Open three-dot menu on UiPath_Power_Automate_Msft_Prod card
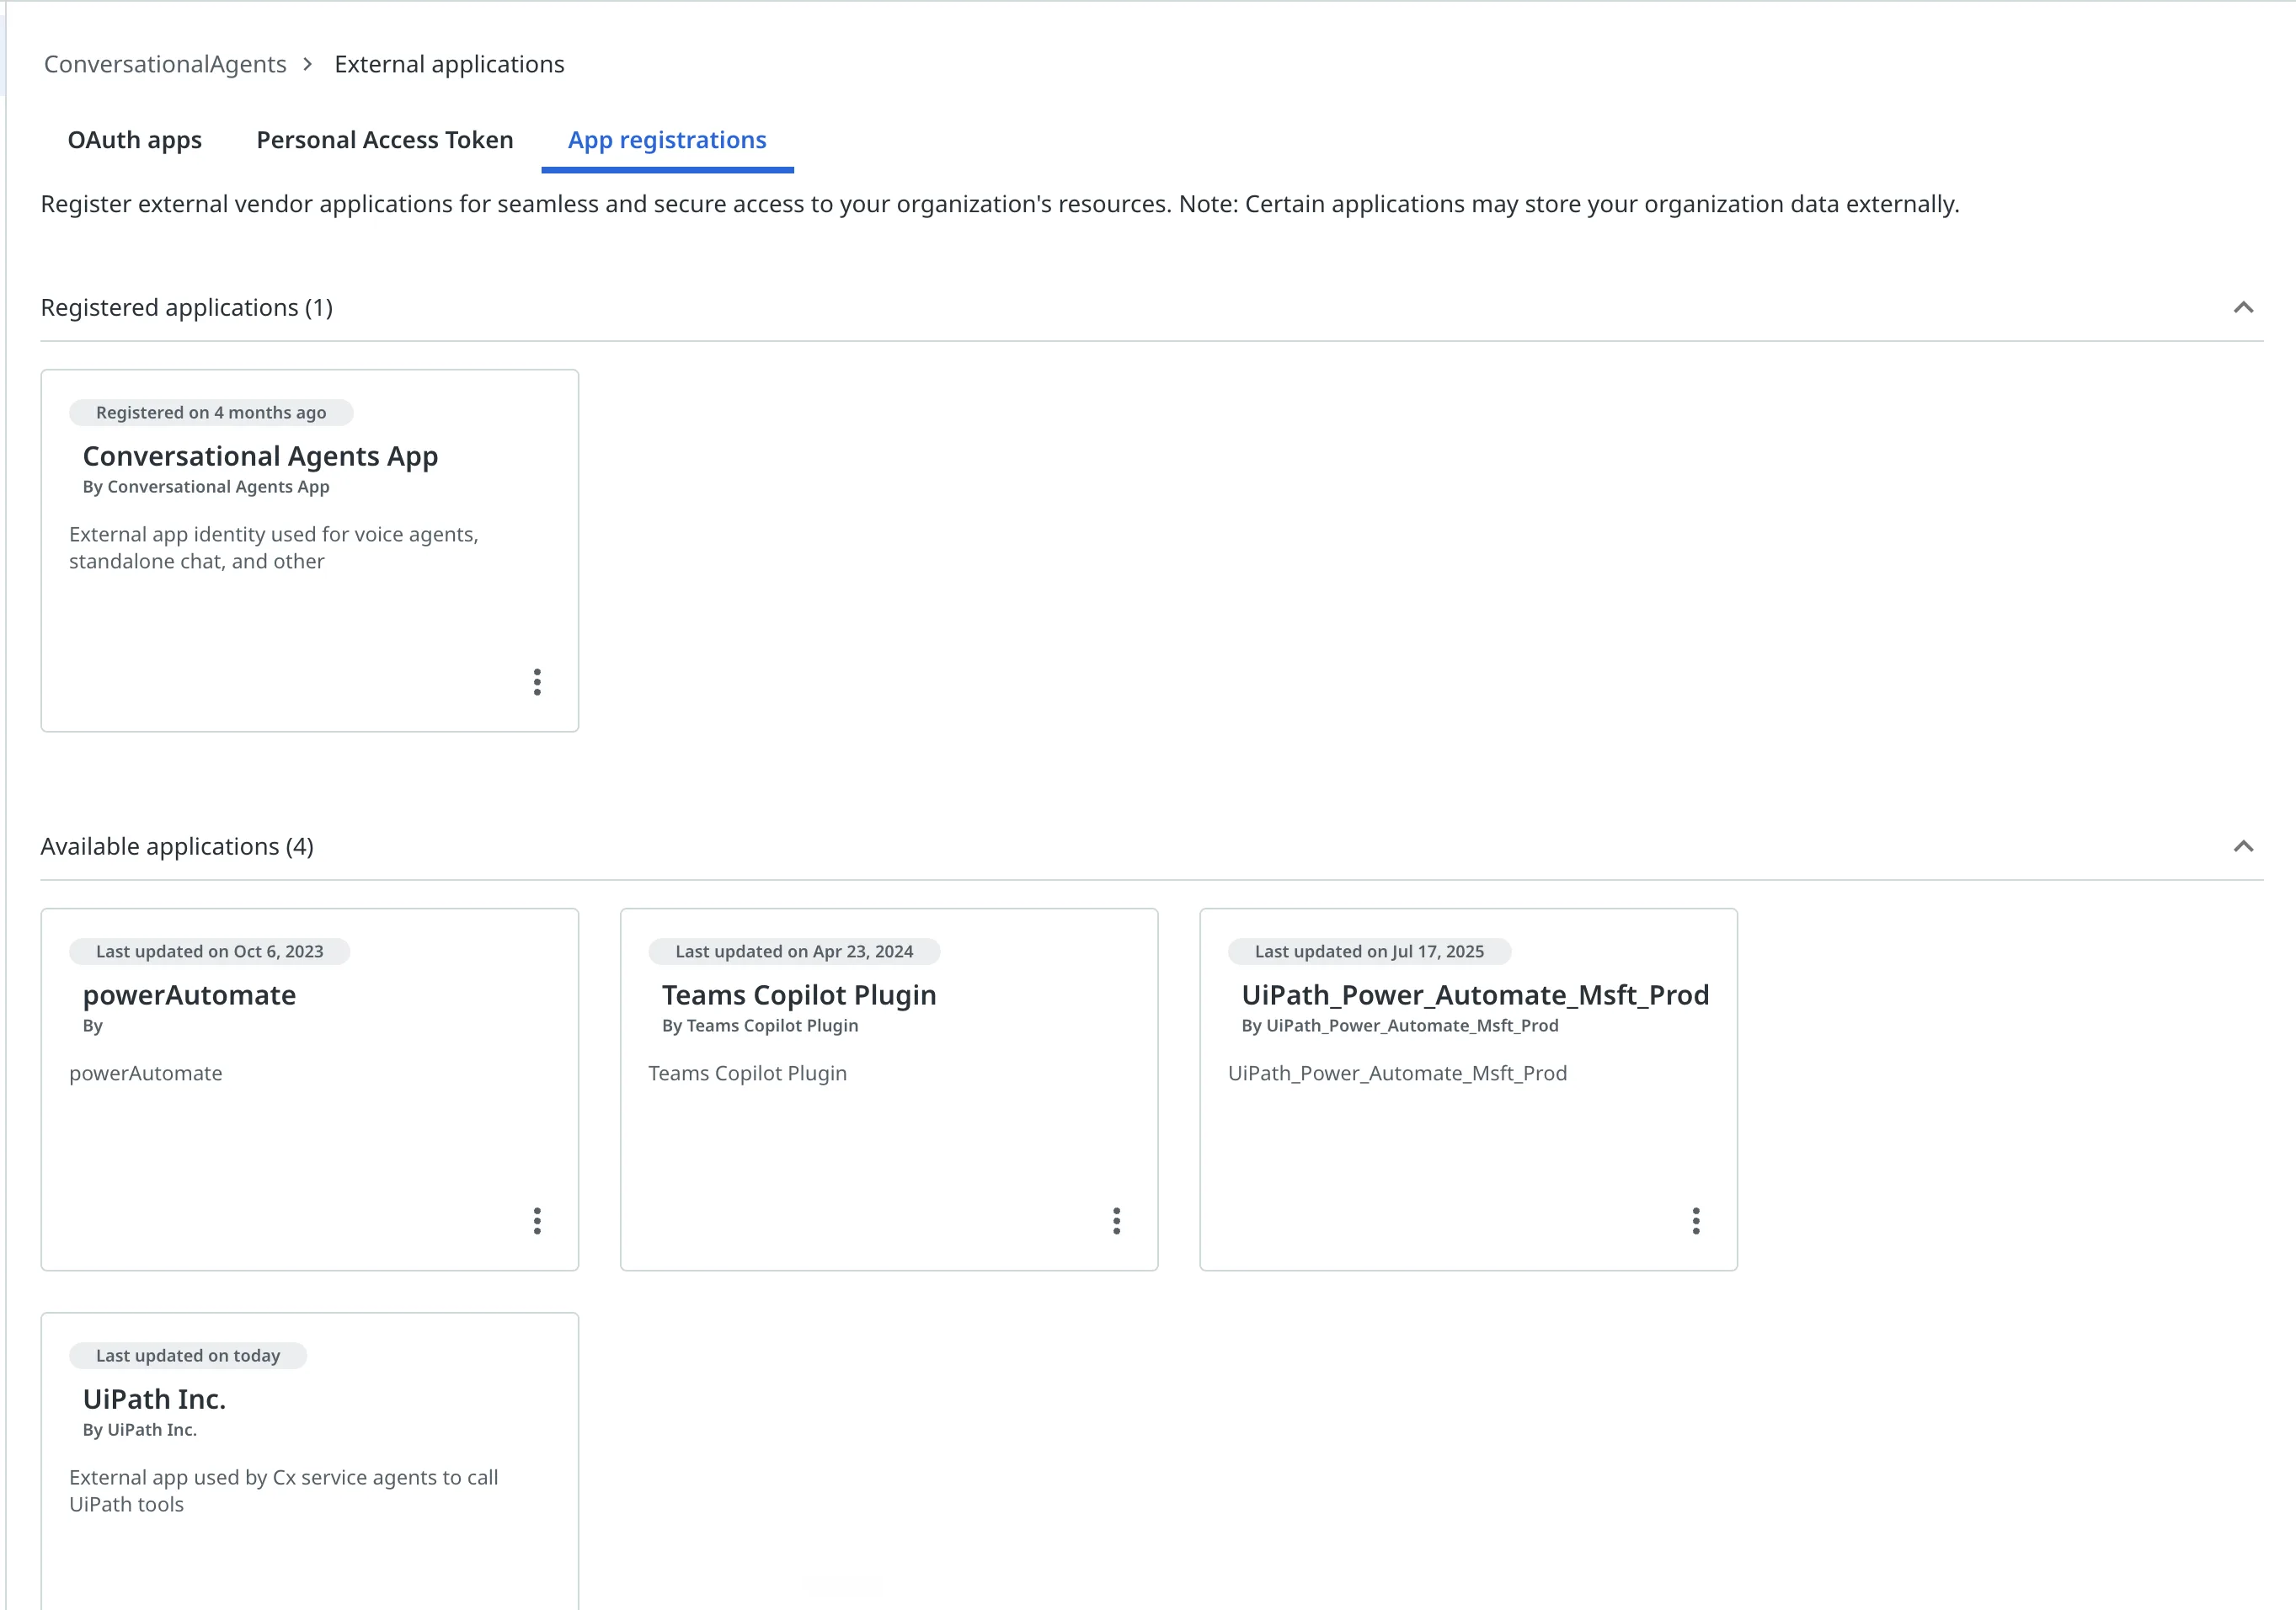The height and width of the screenshot is (1610, 2296). point(1695,1220)
